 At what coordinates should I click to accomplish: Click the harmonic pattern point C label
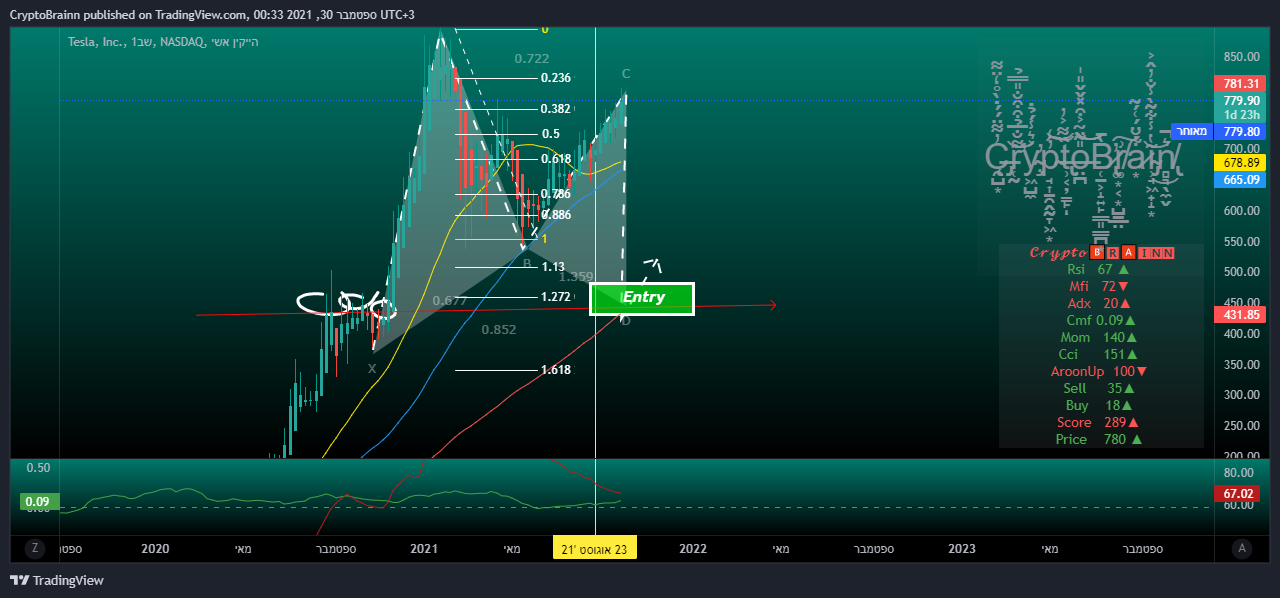point(626,73)
